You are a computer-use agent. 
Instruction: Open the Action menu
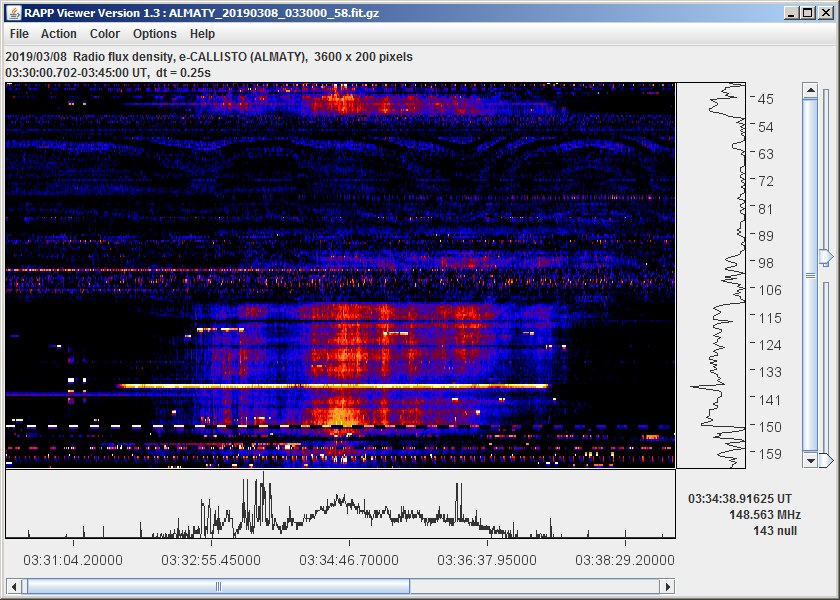click(x=59, y=34)
